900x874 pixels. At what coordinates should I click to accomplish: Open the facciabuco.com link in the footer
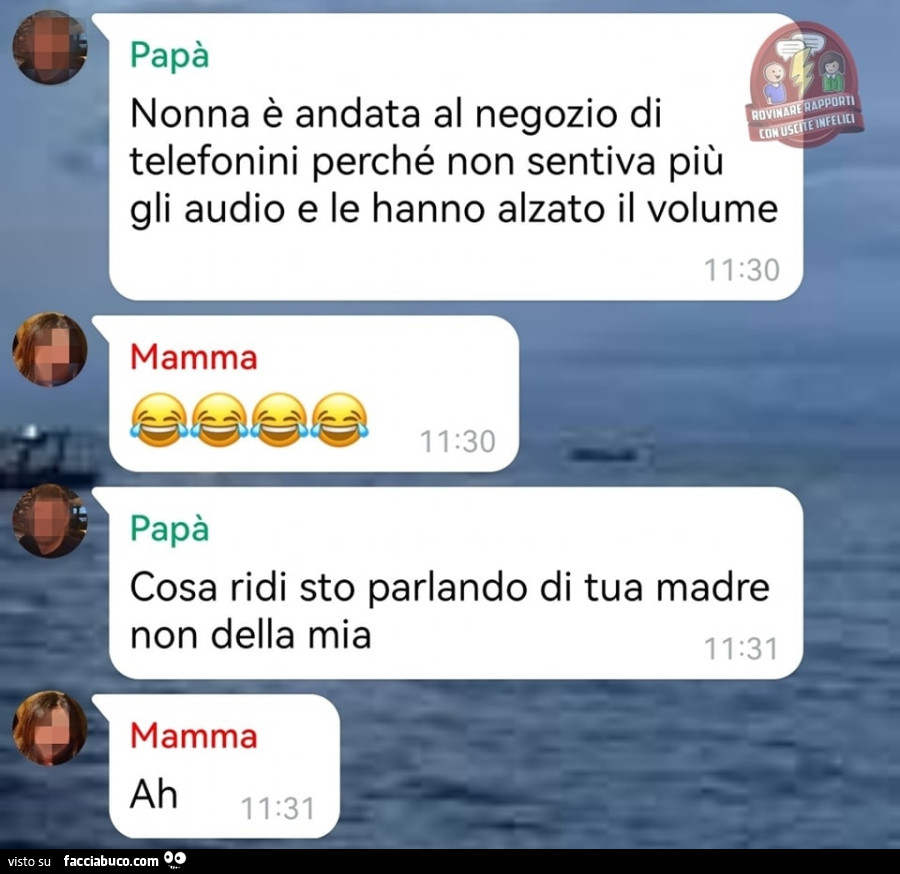[111, 861]
